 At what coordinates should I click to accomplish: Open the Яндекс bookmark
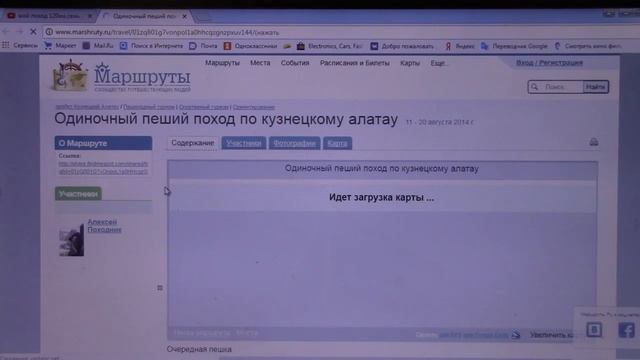click(x=460, y=46)
